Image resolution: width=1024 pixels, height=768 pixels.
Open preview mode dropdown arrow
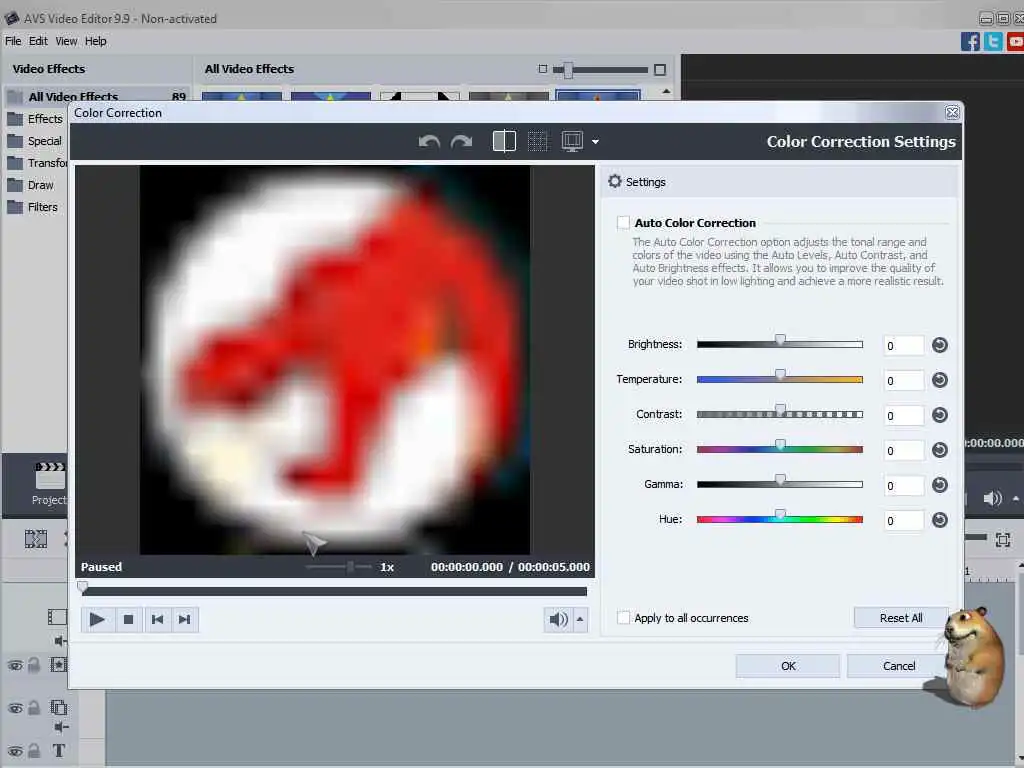[595, 141]
